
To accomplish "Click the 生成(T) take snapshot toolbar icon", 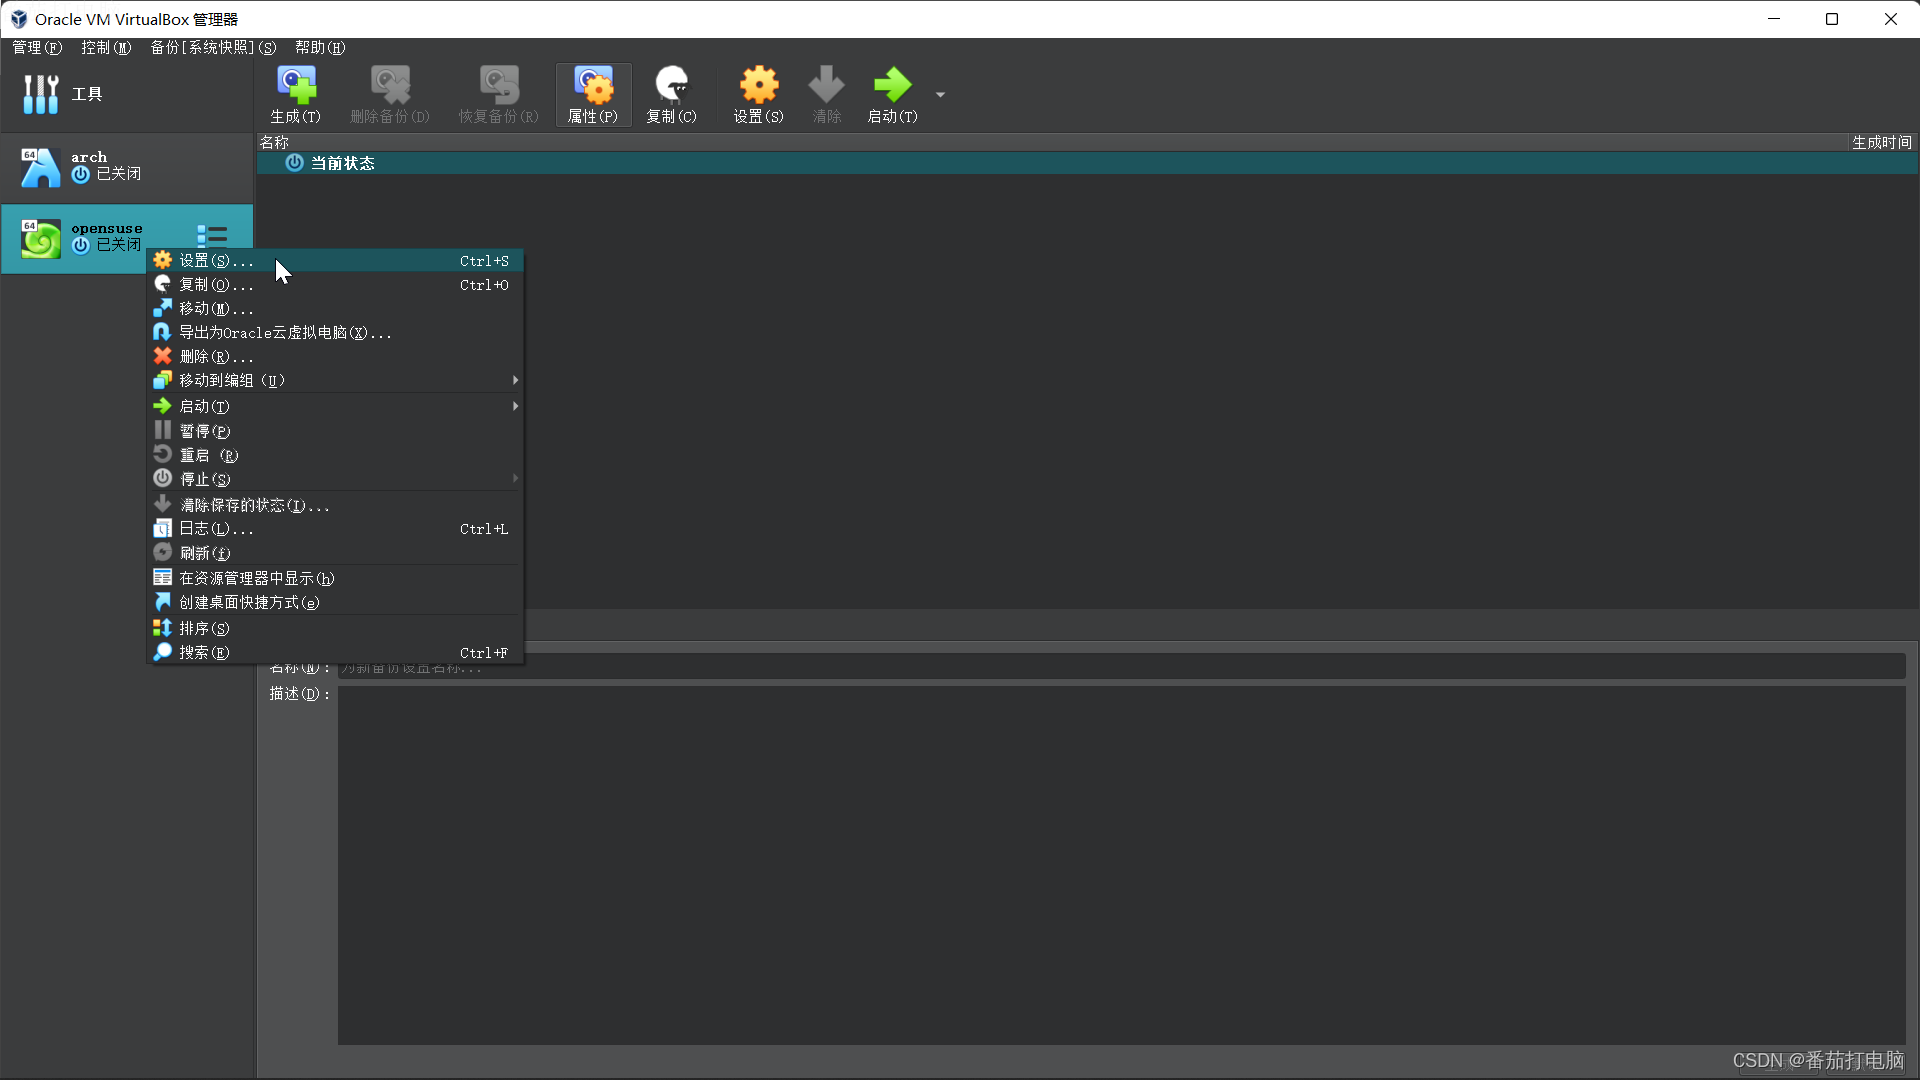I will (296, 95).
